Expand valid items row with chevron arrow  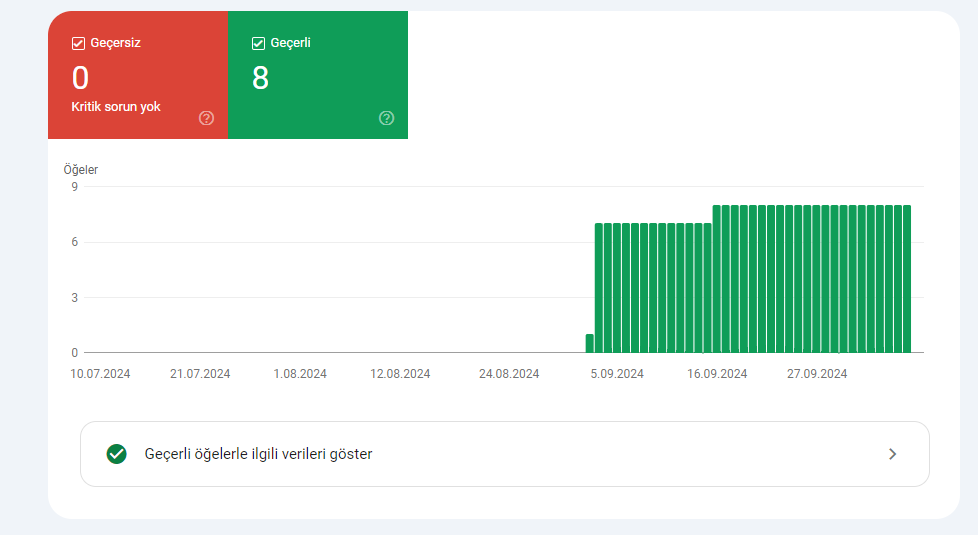(x=893, y=454)
